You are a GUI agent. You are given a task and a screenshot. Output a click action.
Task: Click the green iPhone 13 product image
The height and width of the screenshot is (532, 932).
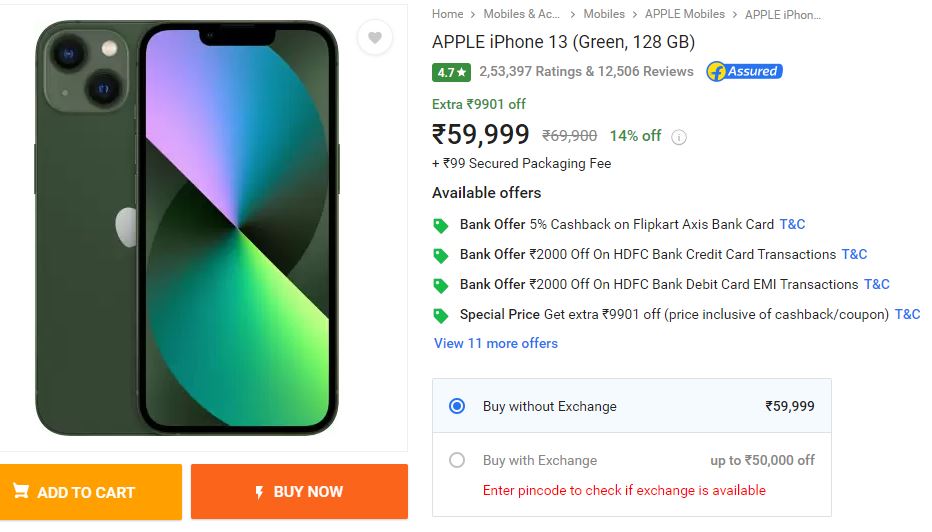point(186,228)
